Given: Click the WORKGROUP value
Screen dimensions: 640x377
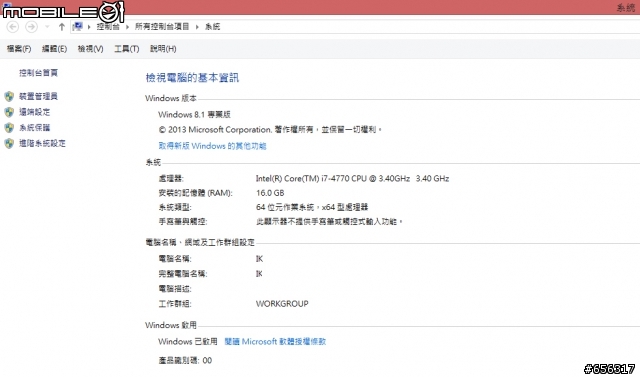Looking at the screenshot, I should pyautogui.click(x=282, y=304).
